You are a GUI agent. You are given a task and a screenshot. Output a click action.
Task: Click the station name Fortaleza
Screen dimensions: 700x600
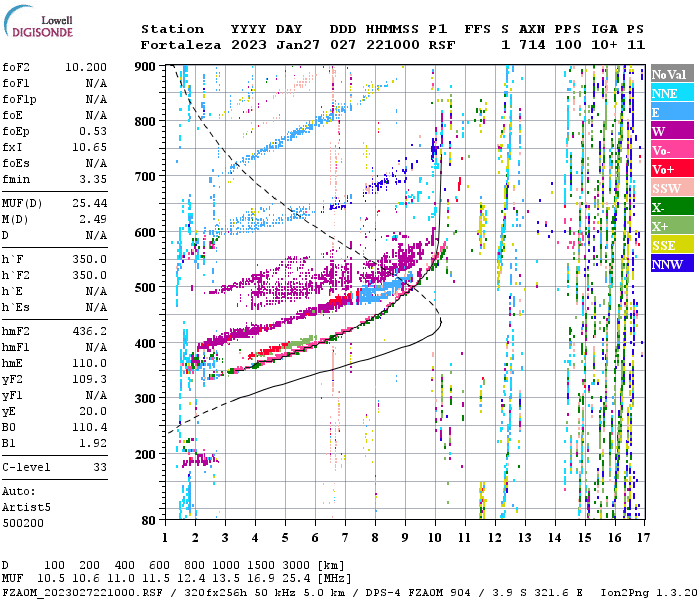click(181, 45)
